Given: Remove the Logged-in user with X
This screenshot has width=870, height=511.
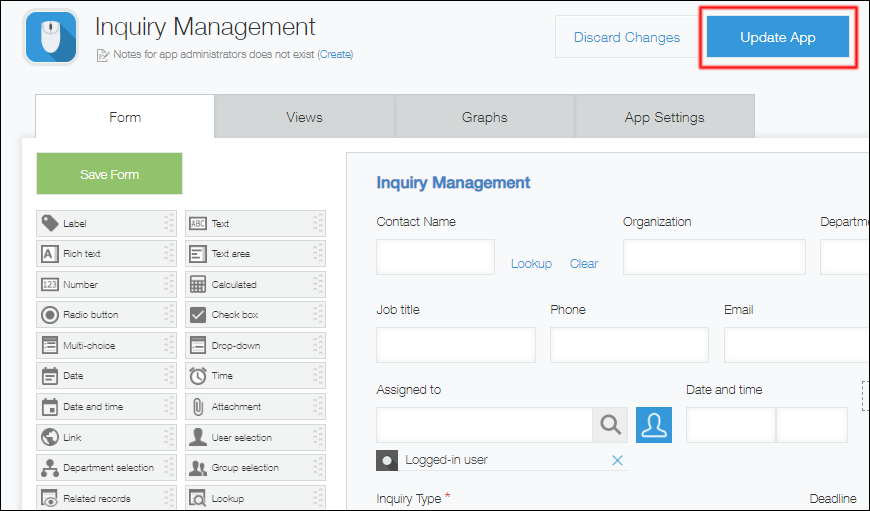Looking at the screenshot, I should tap(617, 460).
